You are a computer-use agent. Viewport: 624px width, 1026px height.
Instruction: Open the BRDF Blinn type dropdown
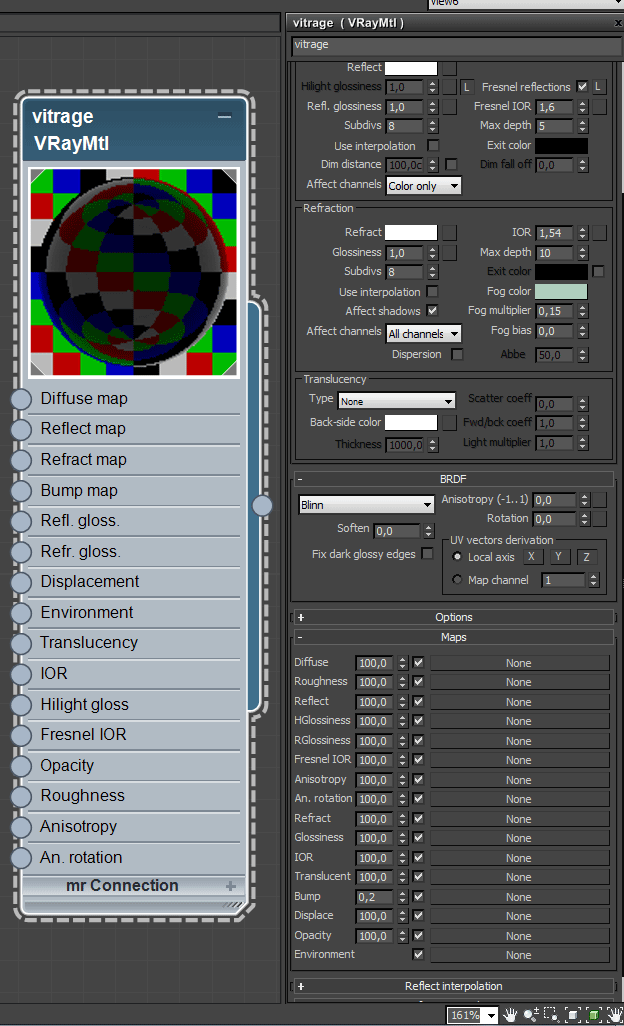pos(366,504)
